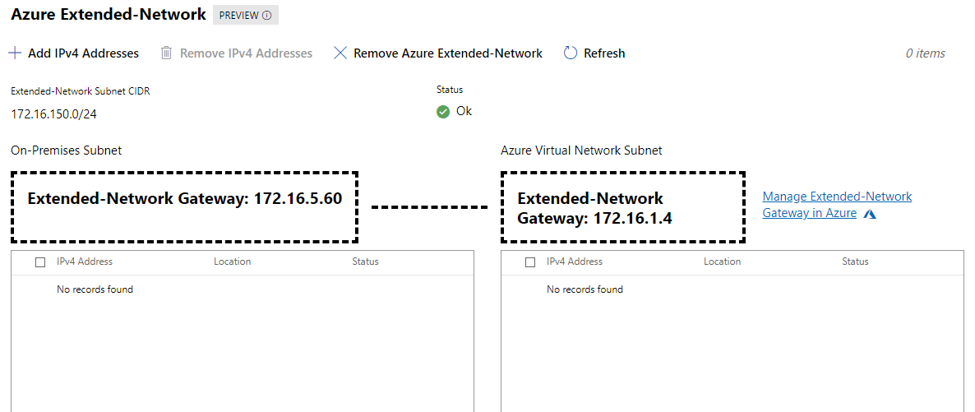Viewport: 975px width, 412px height.
Task: Click the On-Premises Subnet heading
Action: tap(67, 150)
